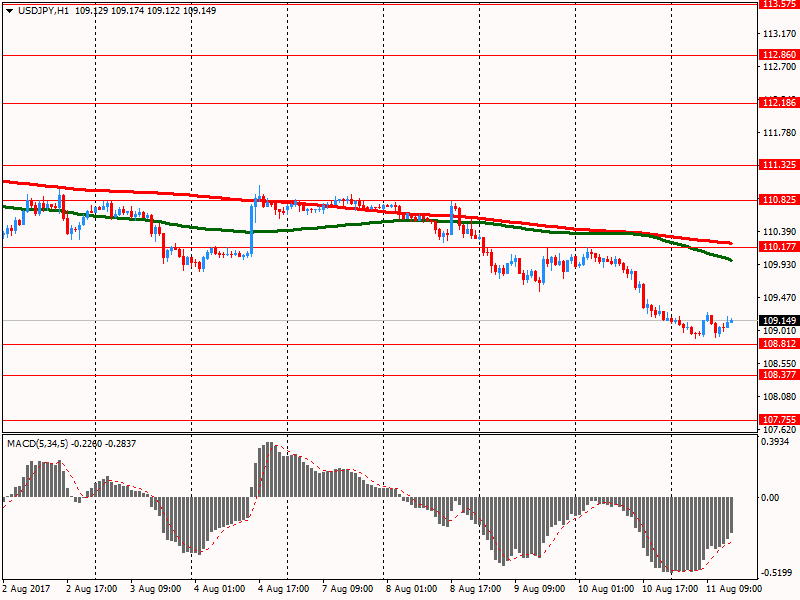Click the 111.780 price scale value
Viewport: 800px width, 600px height.
[x=779, y=133]
